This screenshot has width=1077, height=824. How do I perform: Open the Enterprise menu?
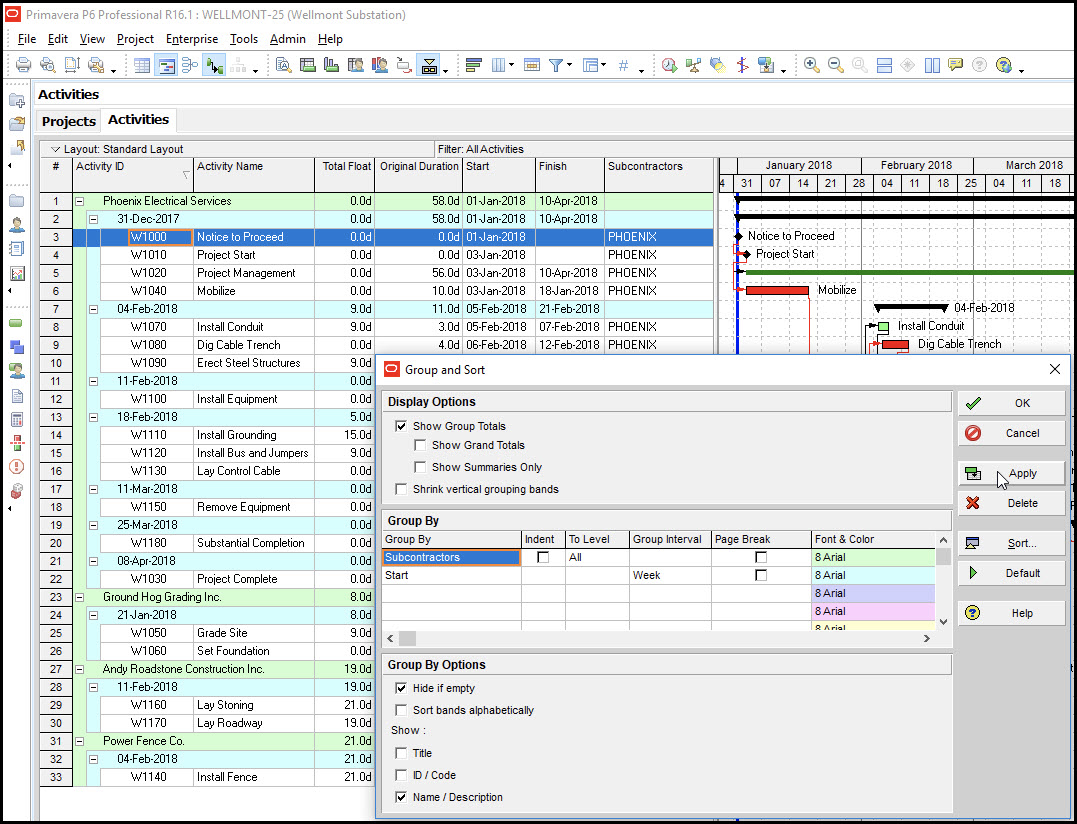[x=191, y=39]
